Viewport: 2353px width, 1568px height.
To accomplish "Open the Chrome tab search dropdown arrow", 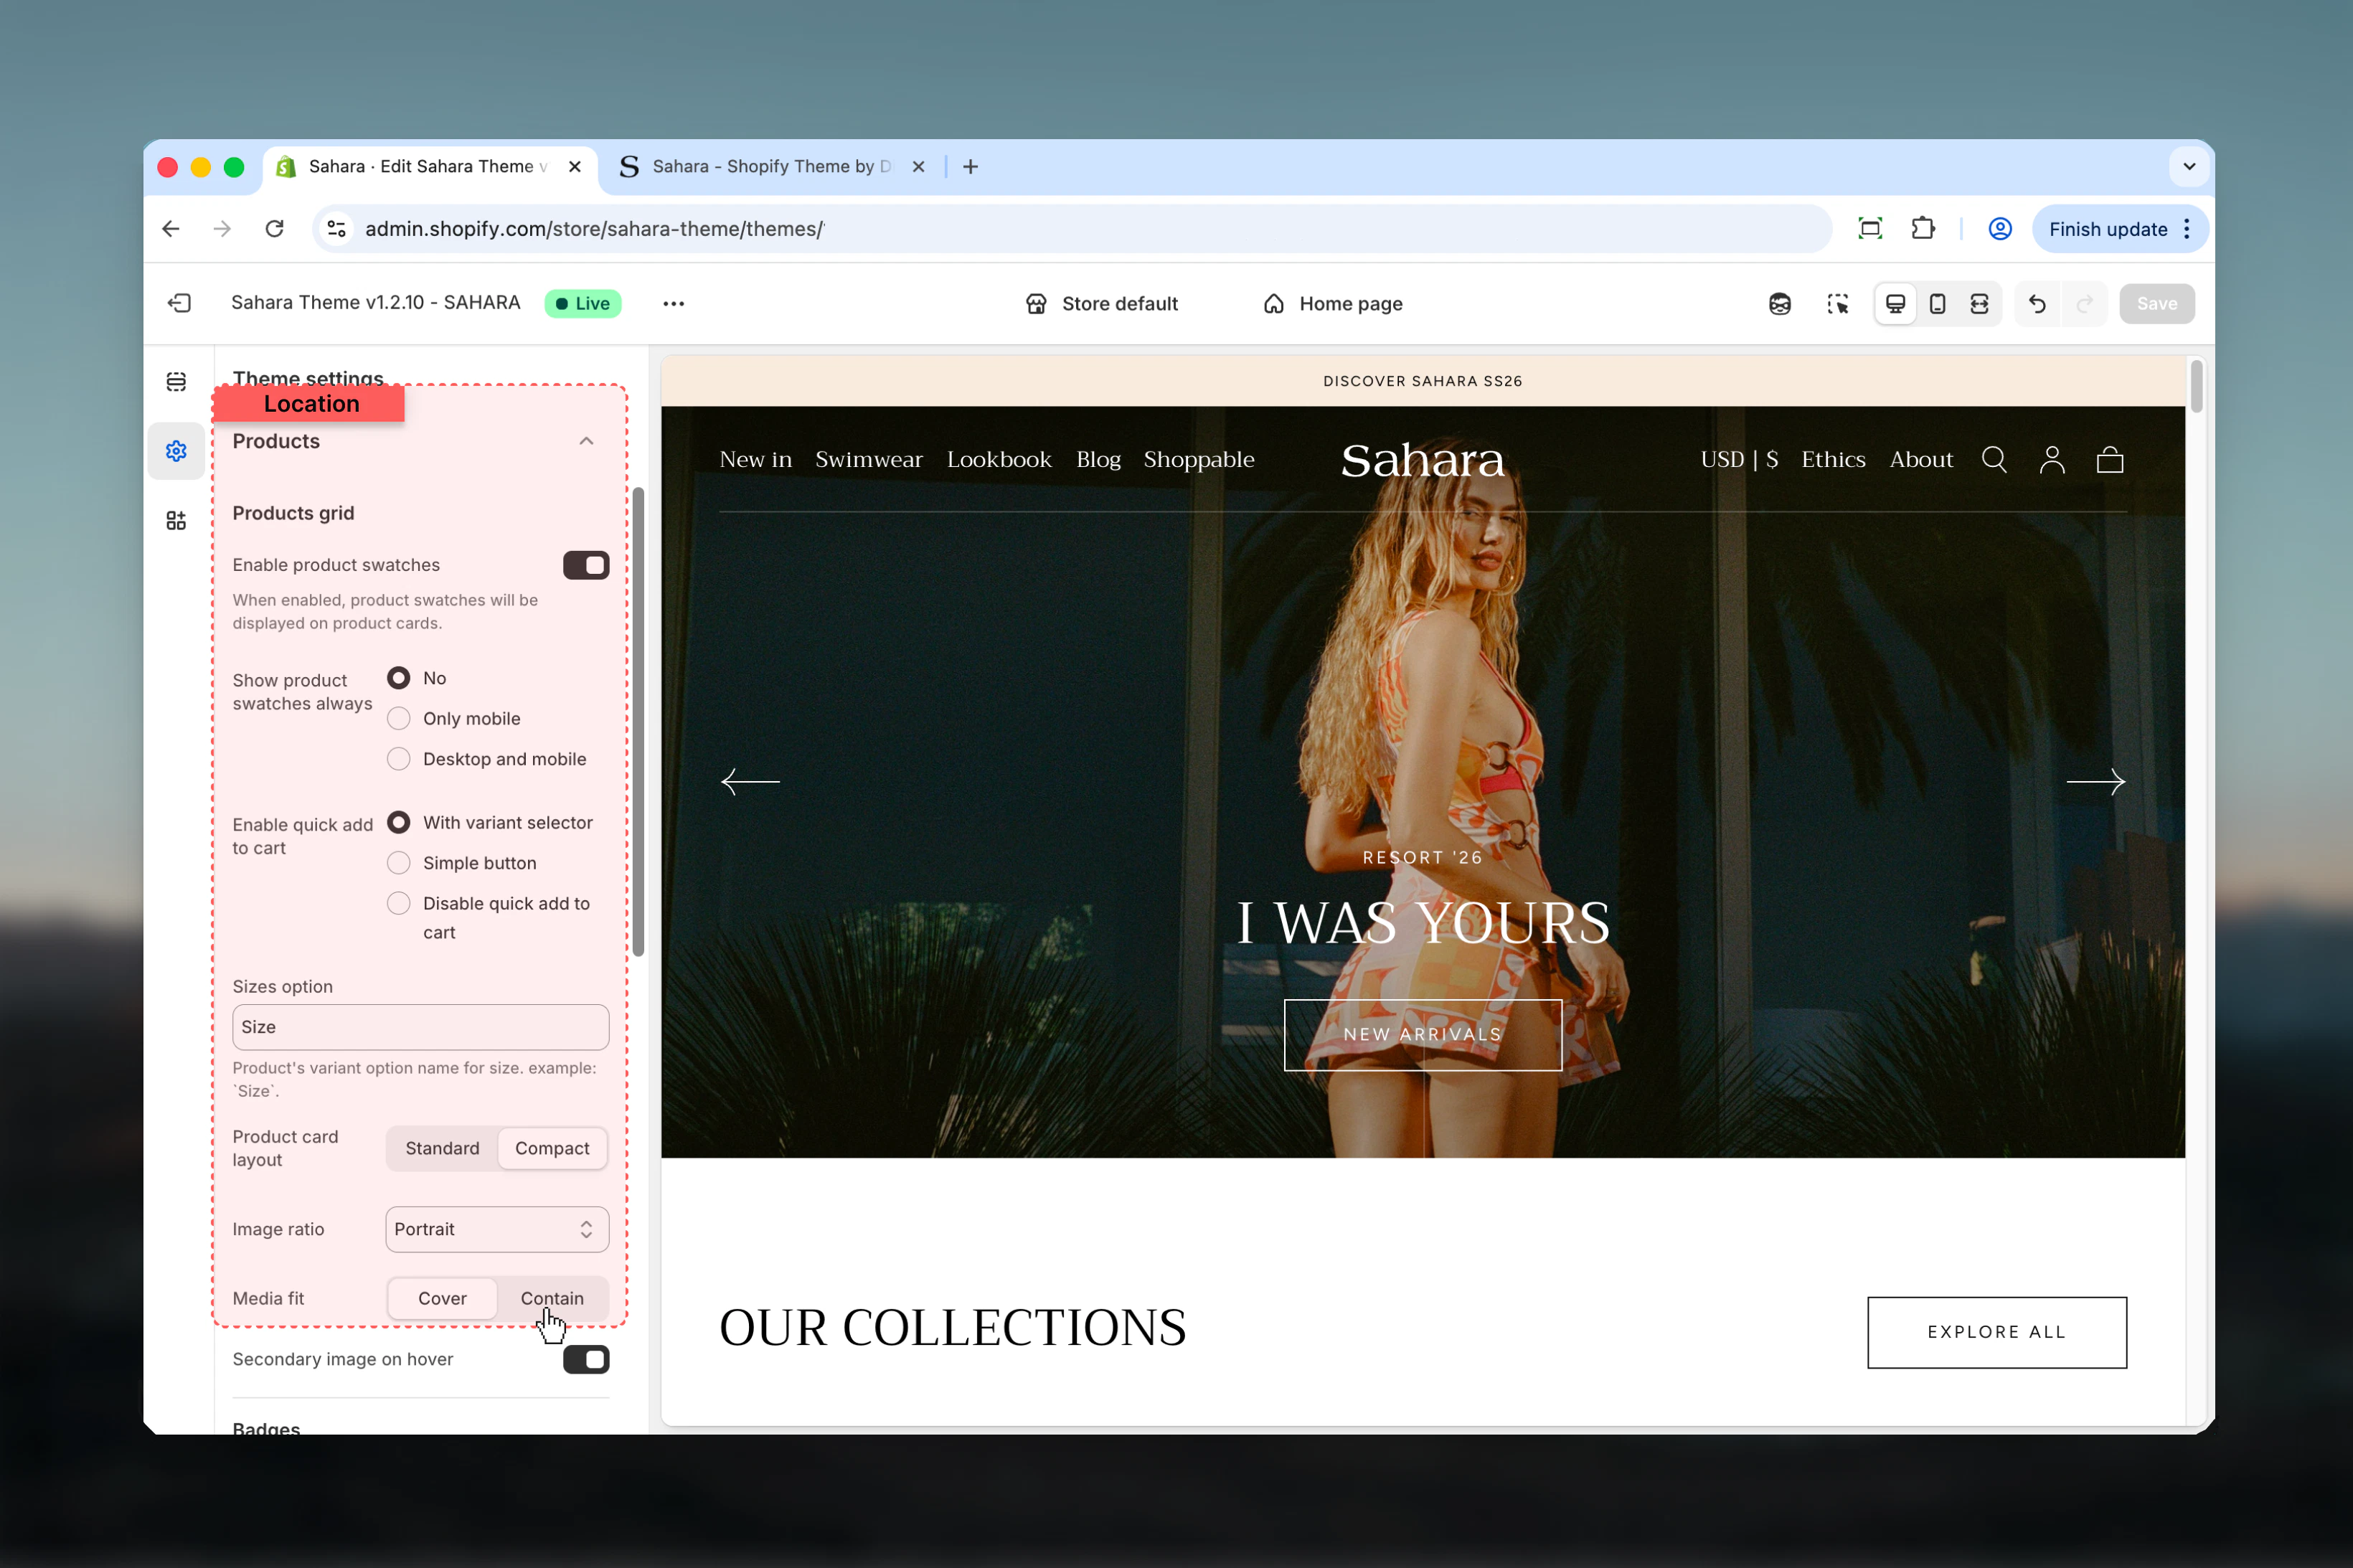I will coord(2189,167).
